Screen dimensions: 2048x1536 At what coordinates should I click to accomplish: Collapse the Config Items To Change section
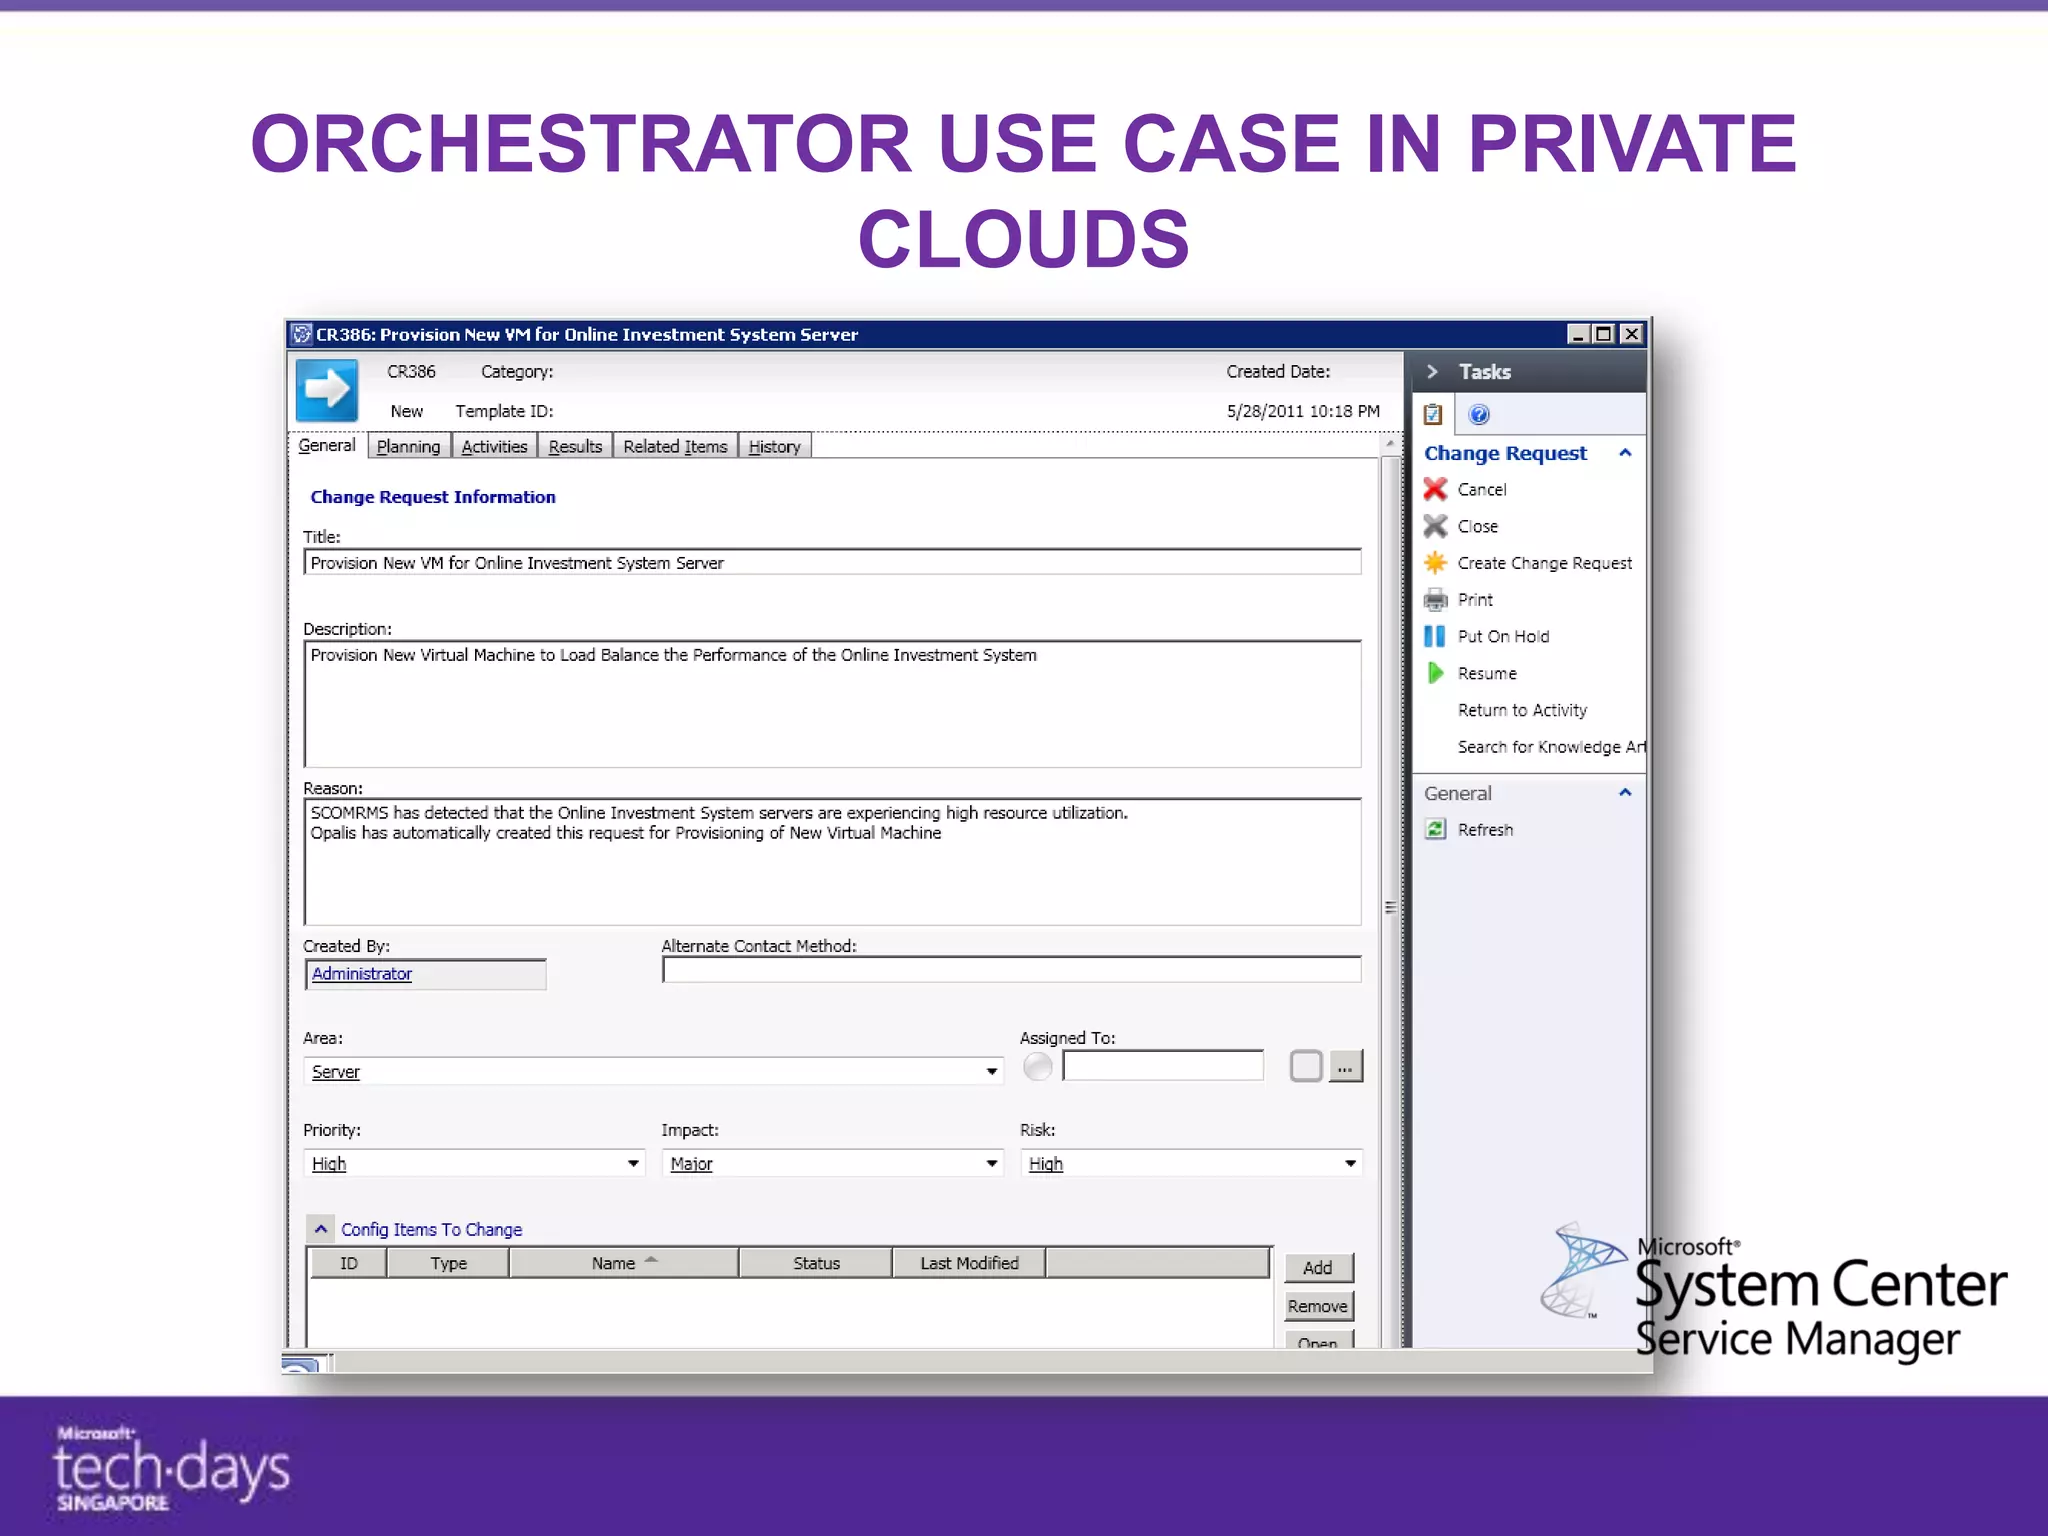(x=320, y=1229)
